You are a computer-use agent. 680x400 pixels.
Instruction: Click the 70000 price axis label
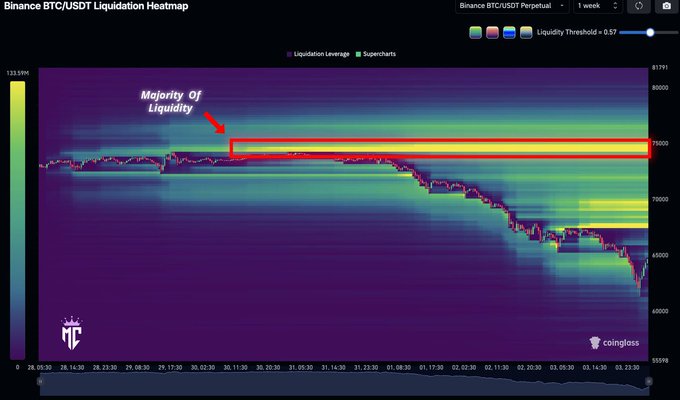[660, 200]
